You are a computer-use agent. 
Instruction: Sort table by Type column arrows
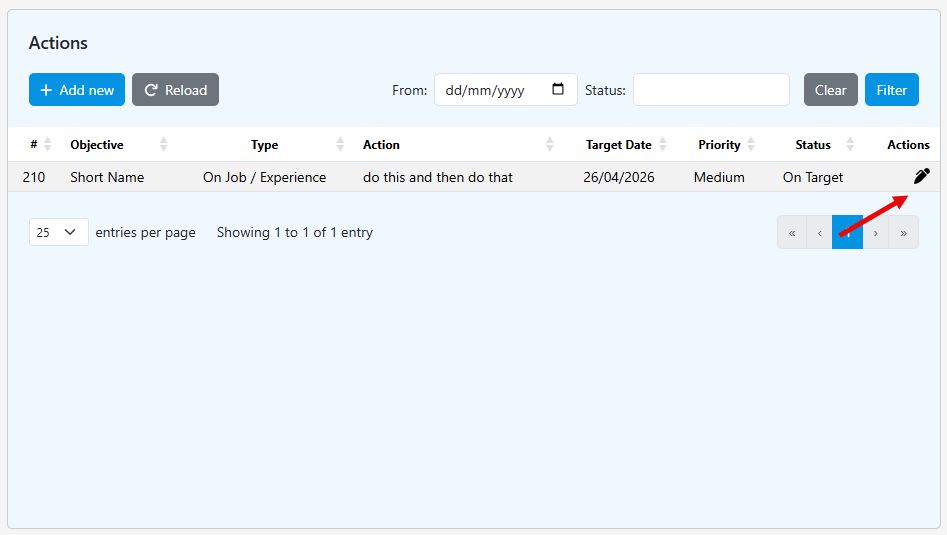[340, 144]
